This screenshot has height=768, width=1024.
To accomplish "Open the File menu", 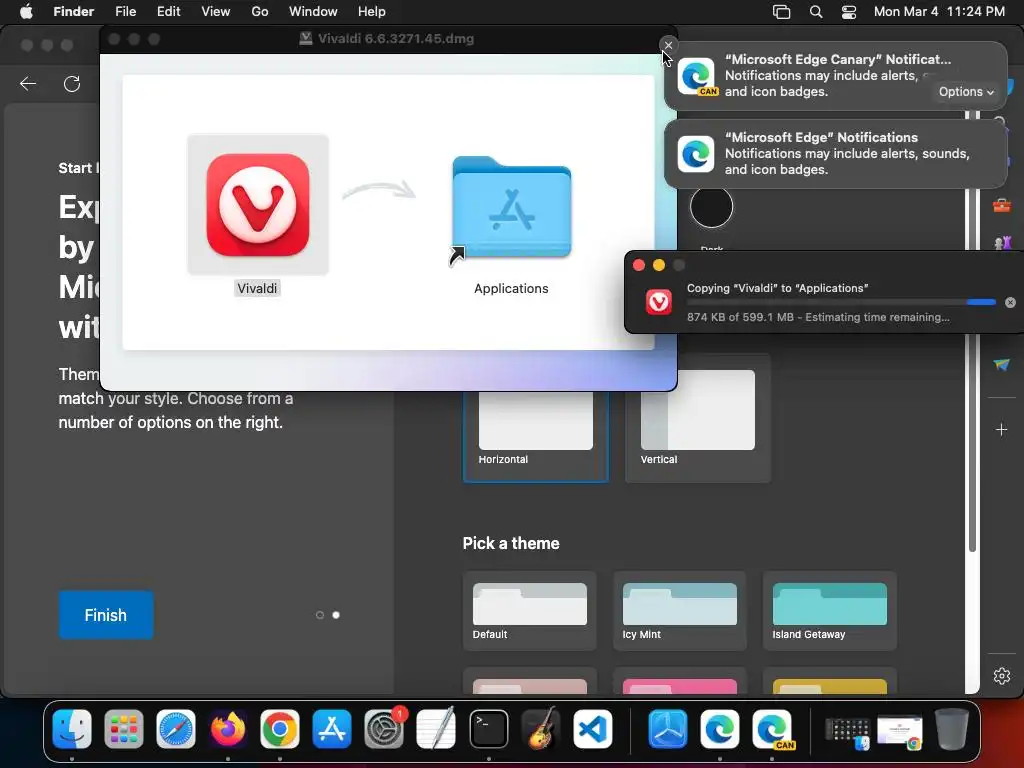I will 125,12.
